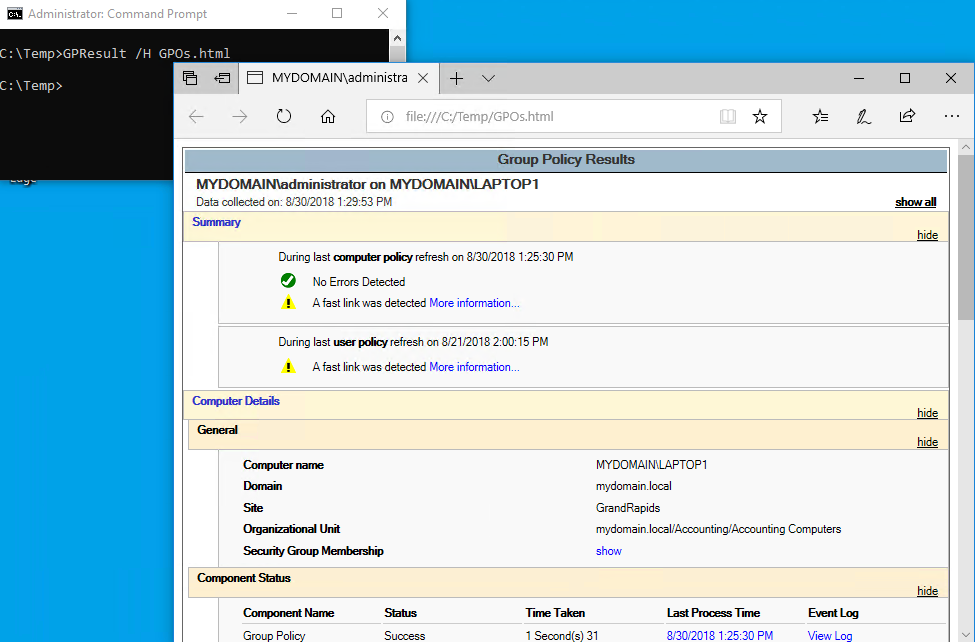975x642 pixels.
Task: Open the reading view book icon
Action: [728, 117]
